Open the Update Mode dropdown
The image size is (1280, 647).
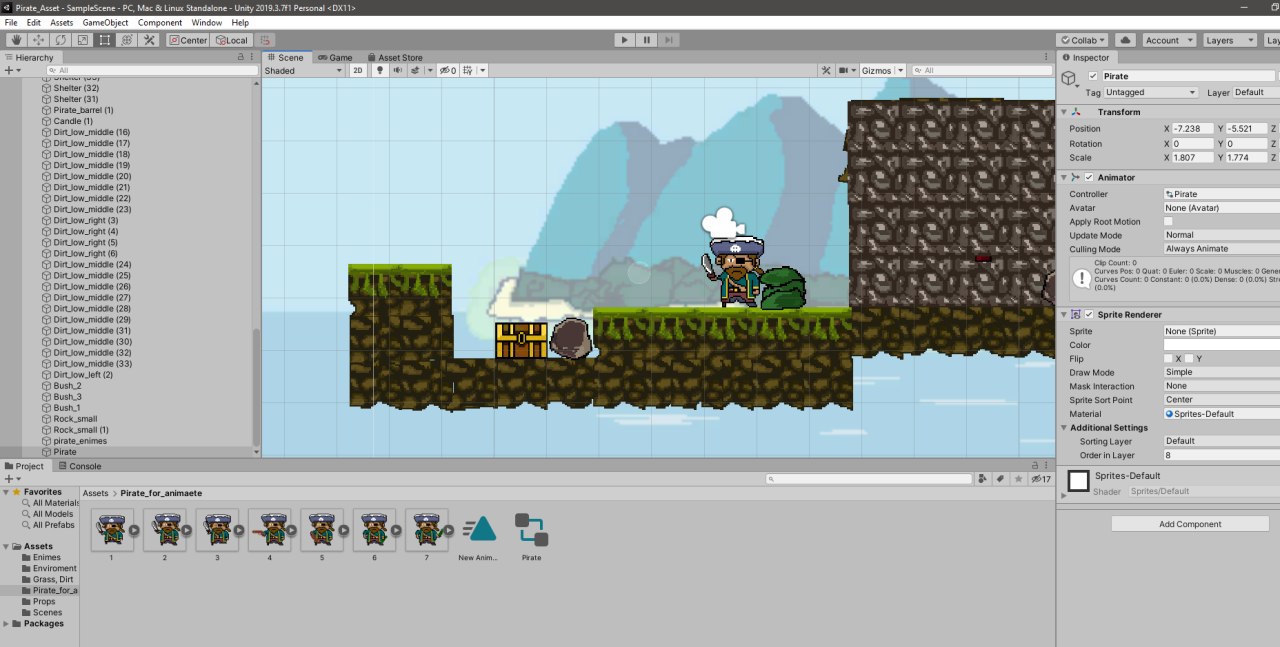1221,235
